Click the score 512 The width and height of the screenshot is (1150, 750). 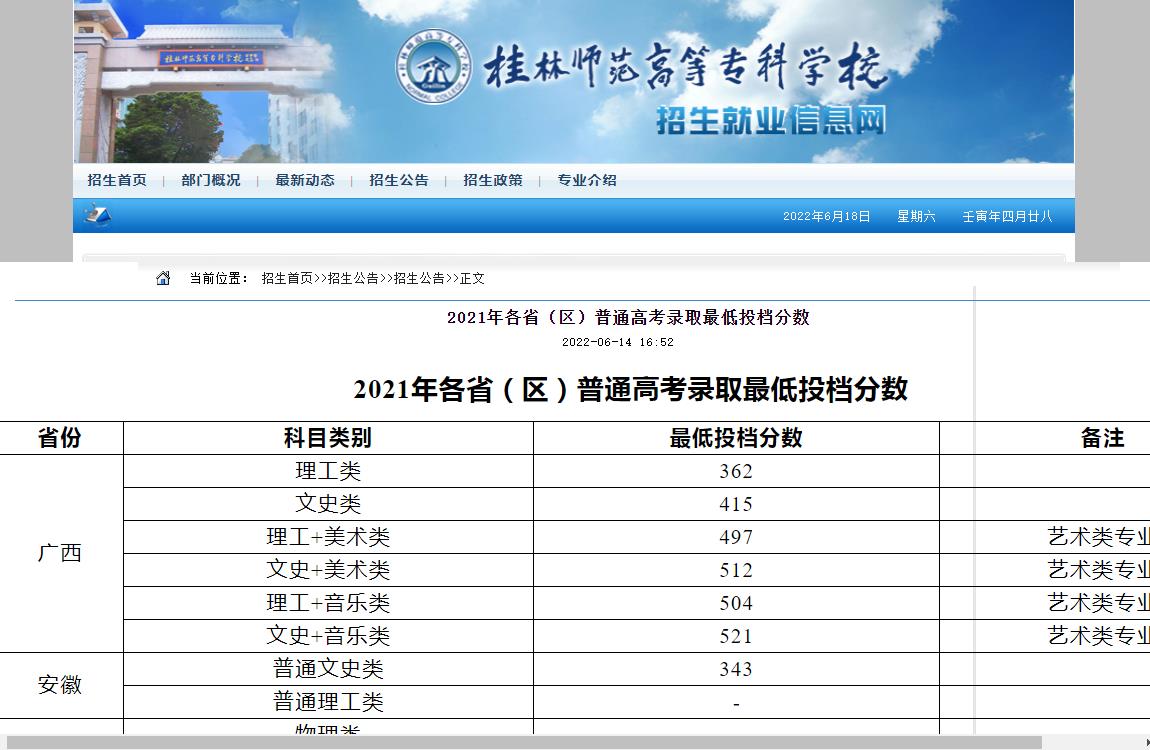click(x=736, y=570)
